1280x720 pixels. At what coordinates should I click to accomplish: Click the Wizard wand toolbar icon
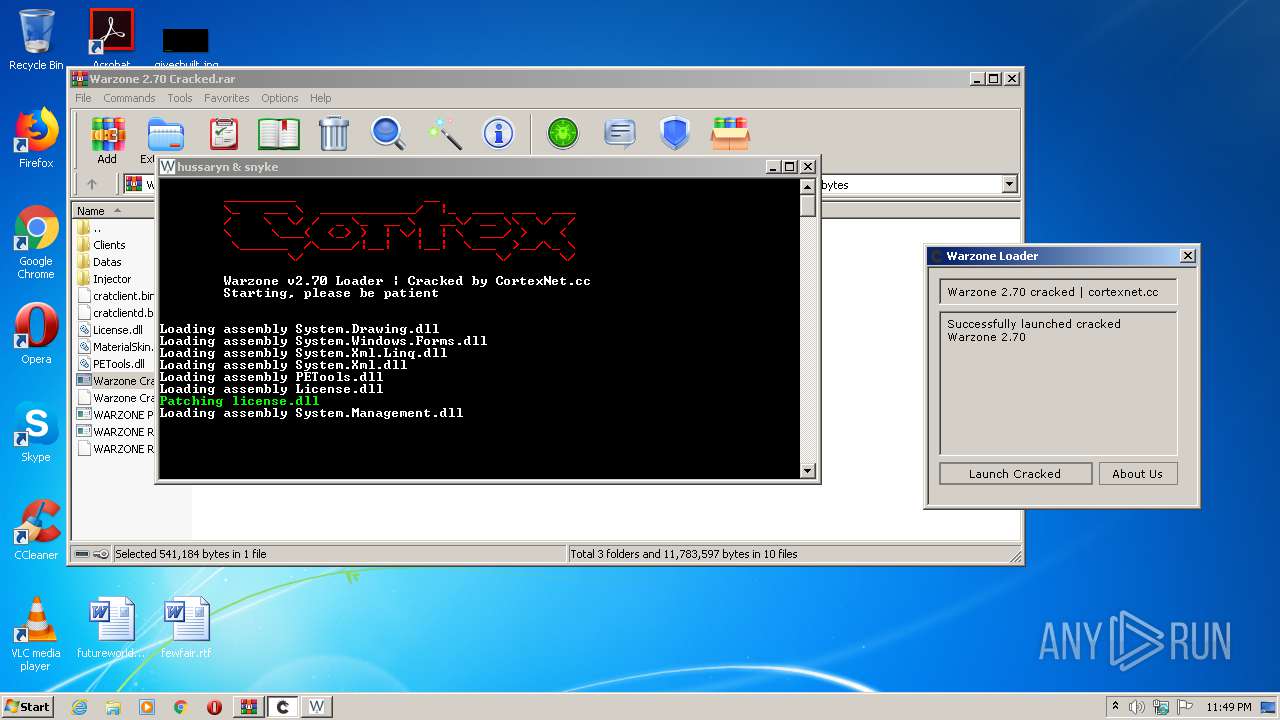[x=444, y=133]
